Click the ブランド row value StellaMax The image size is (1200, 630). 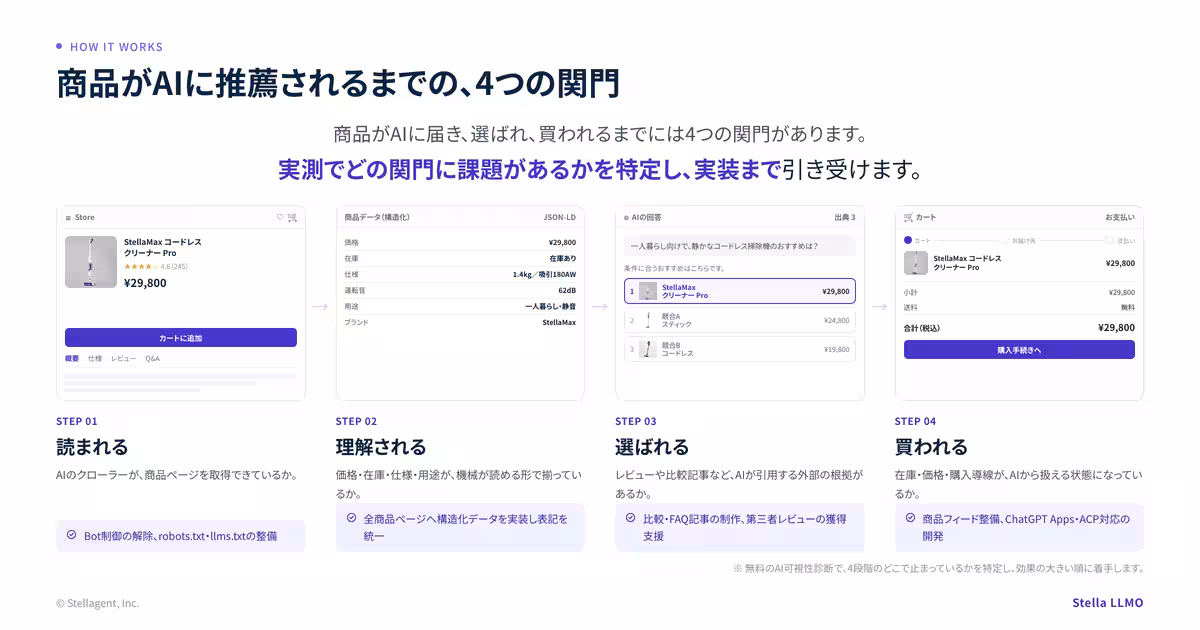click(x=559, y=322)
